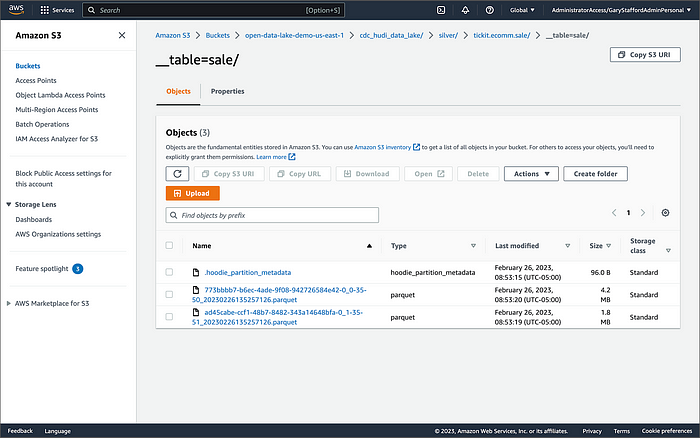Switch to the Objects tab

pyautogui.click(x=178, y=91)
